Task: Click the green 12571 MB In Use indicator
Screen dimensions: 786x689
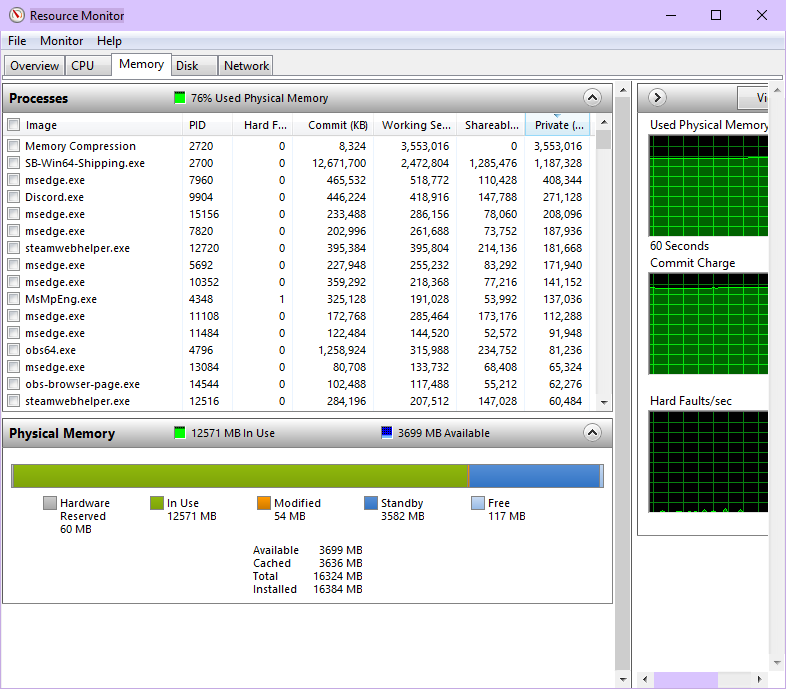Action: (179, 432)
